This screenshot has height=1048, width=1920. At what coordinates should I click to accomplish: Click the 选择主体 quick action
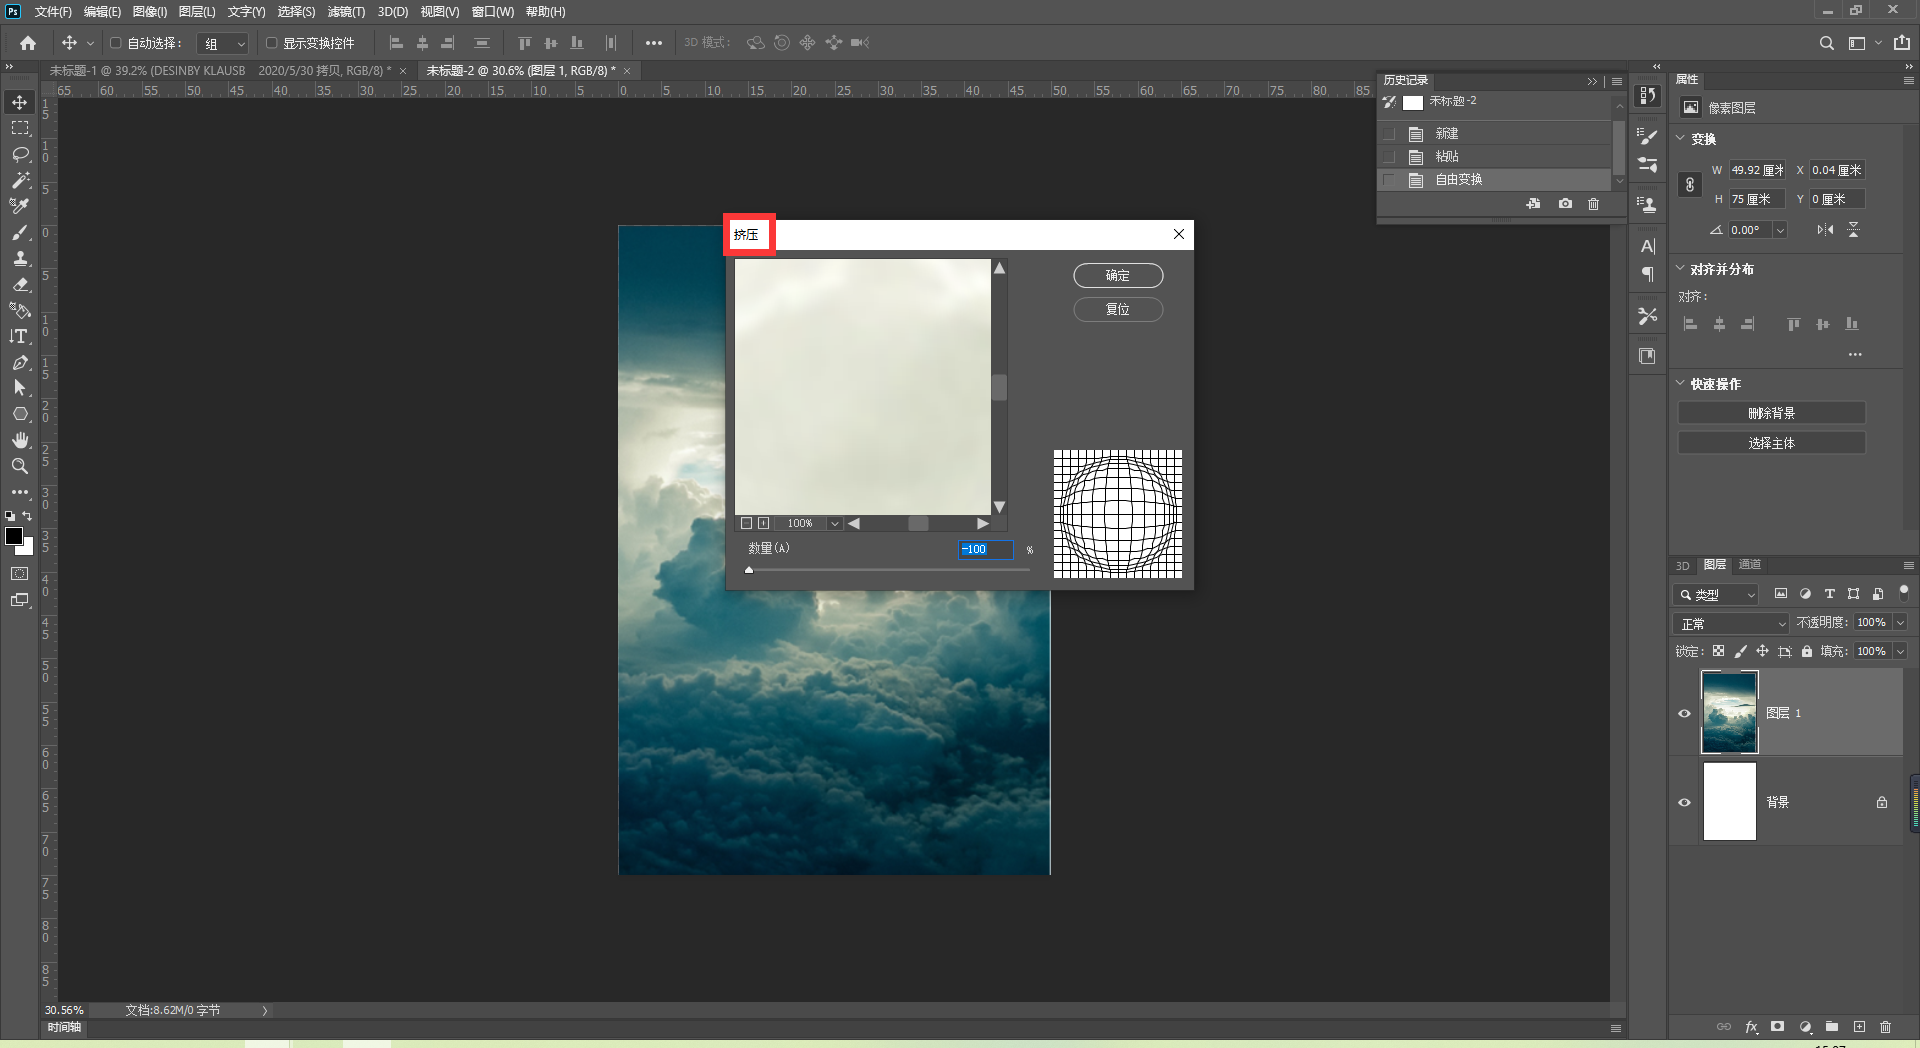(1771, 443)
